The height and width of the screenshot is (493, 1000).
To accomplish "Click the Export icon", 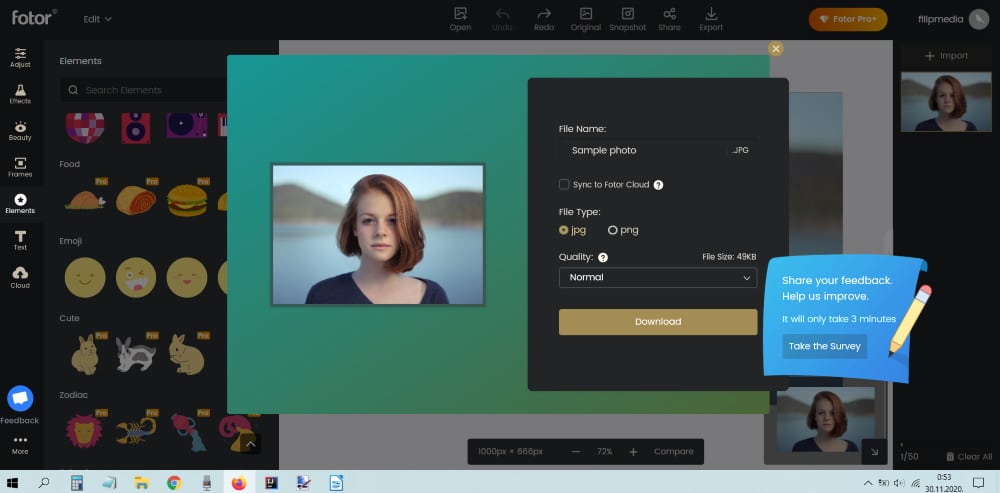I will (711, 18).
